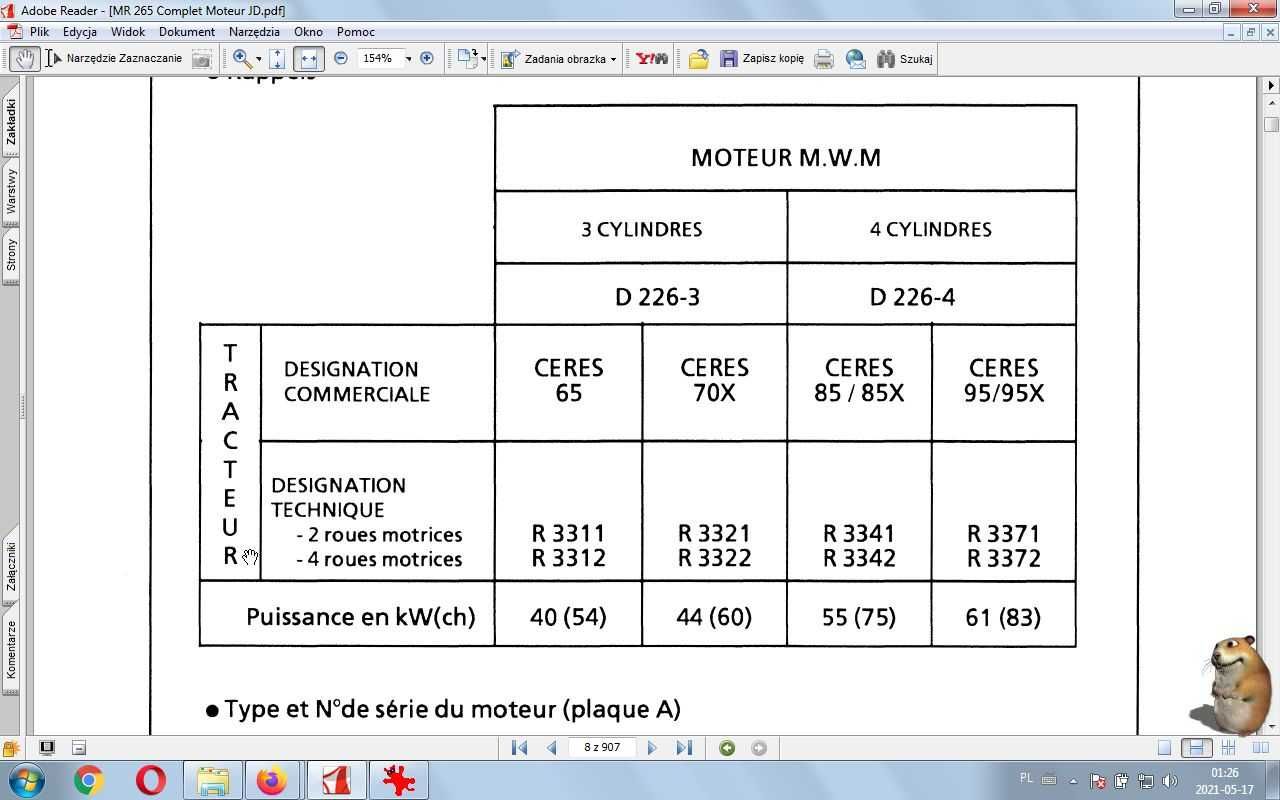Click the Fit Page height icon
This screenshot has height=800, width=1280.
[x=278, y=58]
